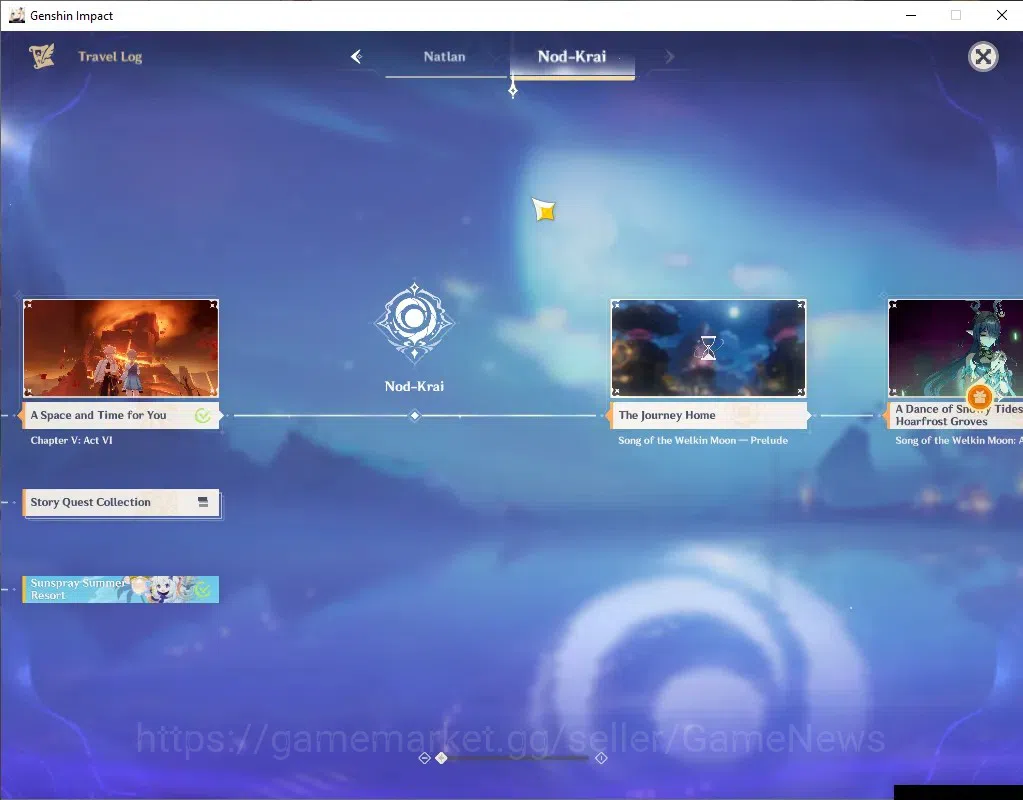This screenshot has height=800, width=1023.
Task: Click the list icon on Story Quest Collection
Action: [x=203, y=502]
